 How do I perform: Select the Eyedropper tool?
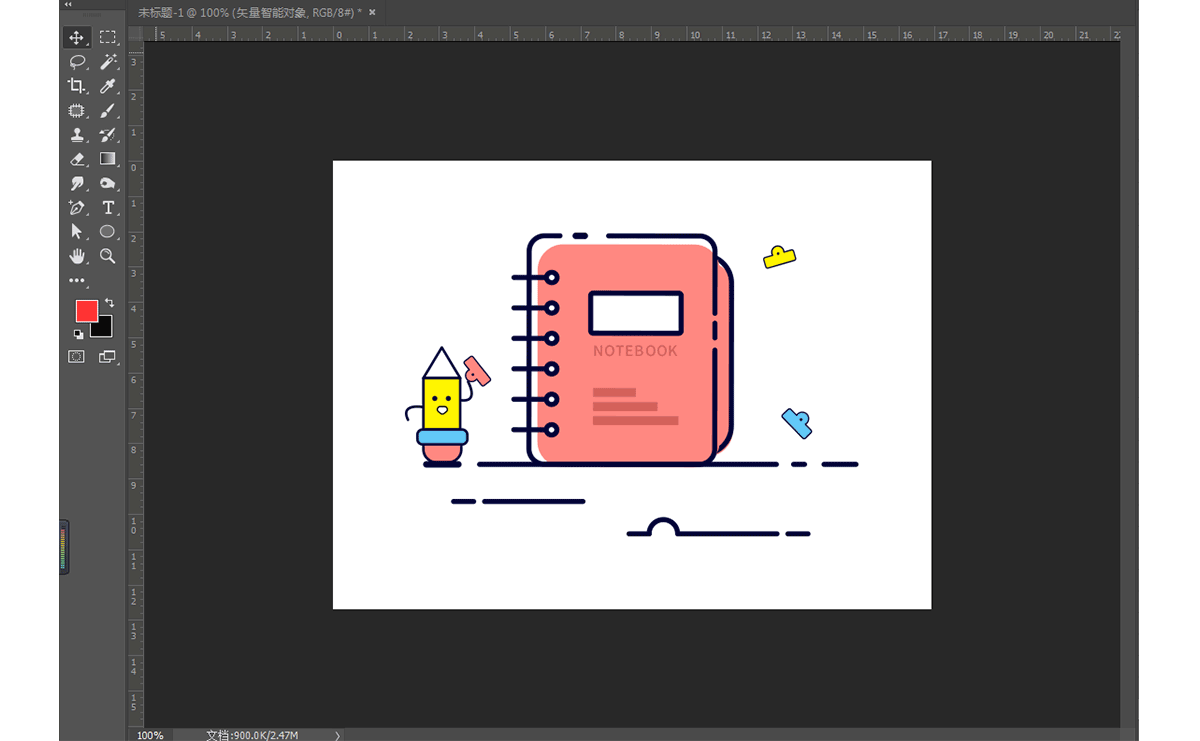click(108, 86)
